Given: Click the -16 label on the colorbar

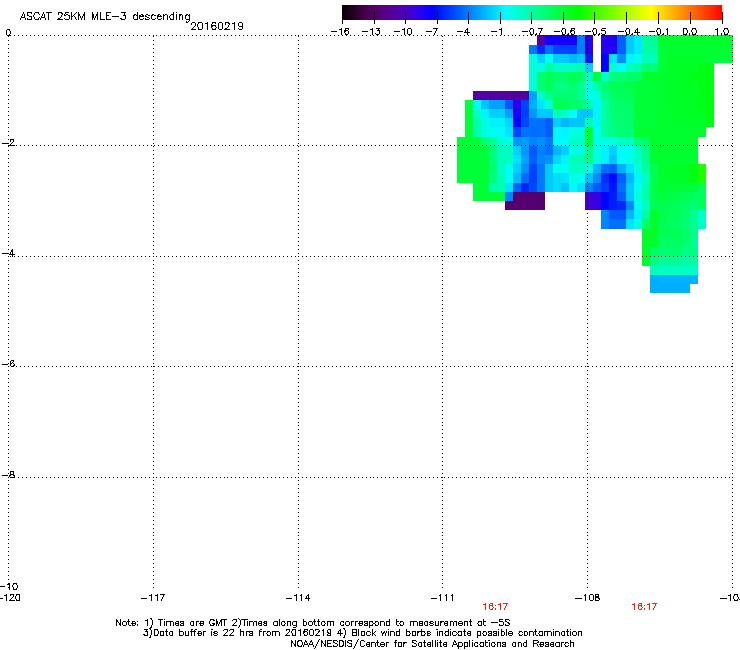Looking at the screenshot, I should pyautogui.click(x=340, y=32).
